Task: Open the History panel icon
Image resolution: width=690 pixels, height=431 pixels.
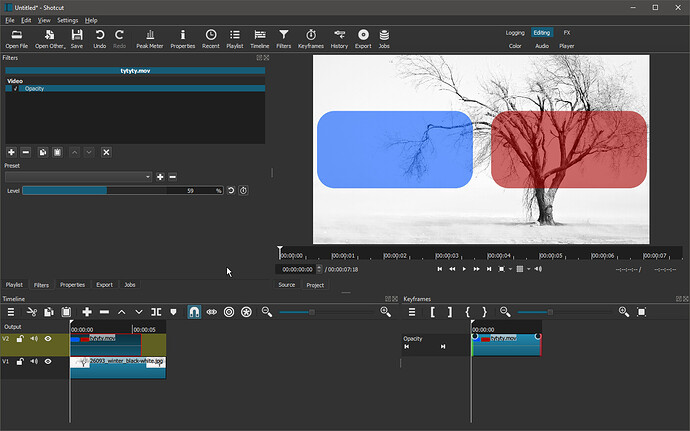Action: pyautogui.click(x=339, y=39)
